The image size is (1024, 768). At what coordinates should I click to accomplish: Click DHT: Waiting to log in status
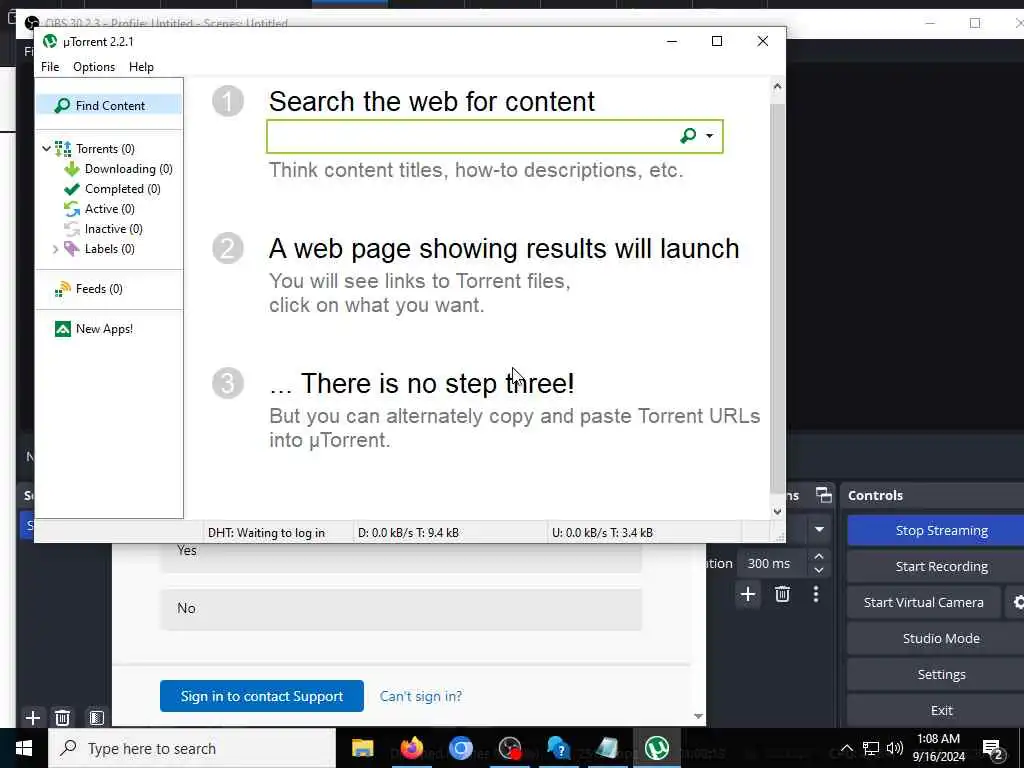[x=266, y=533]
